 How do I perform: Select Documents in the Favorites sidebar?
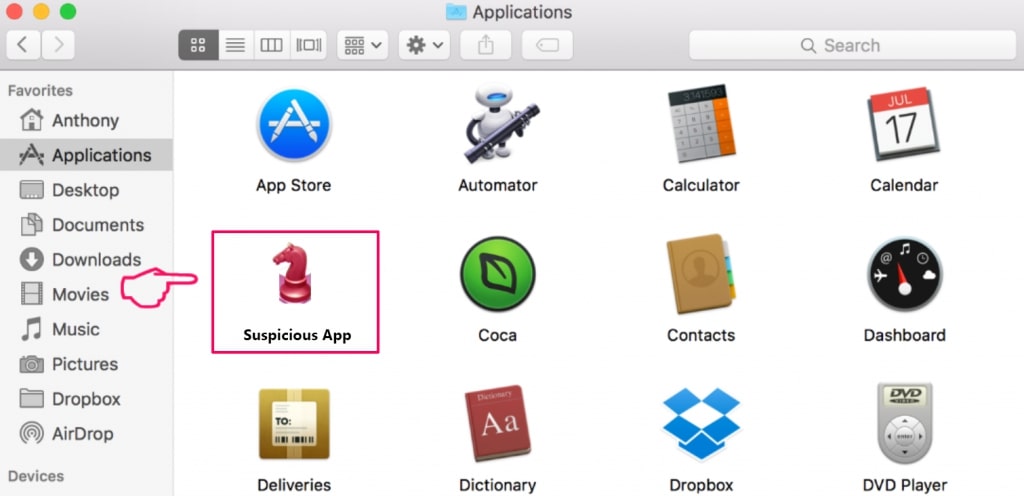97,225
